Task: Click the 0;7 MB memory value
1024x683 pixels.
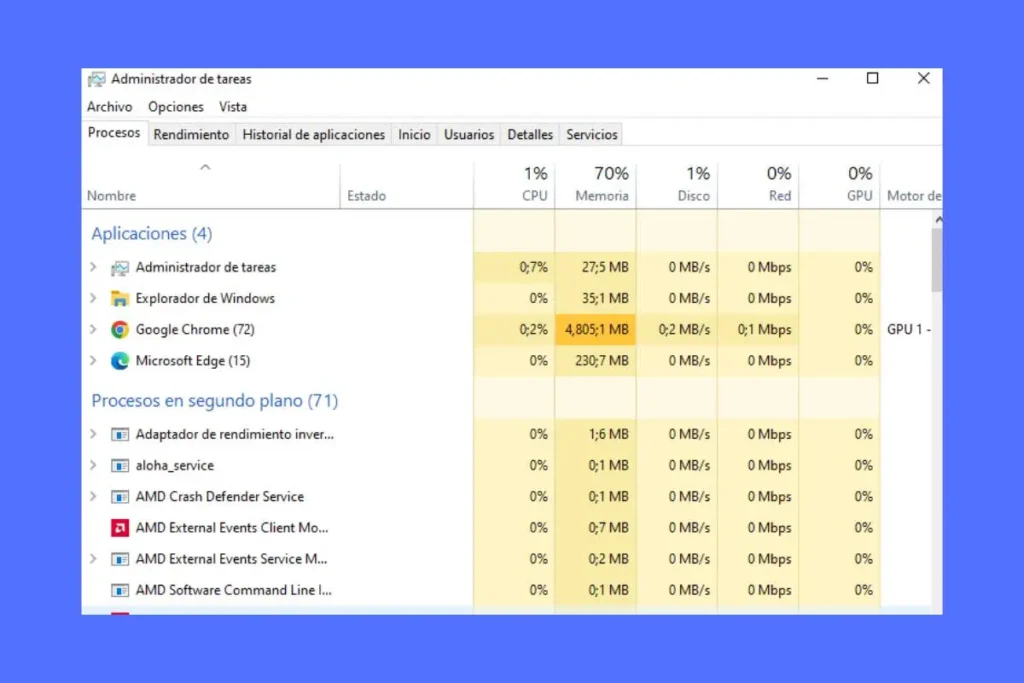Action: (x=608, y=528)
